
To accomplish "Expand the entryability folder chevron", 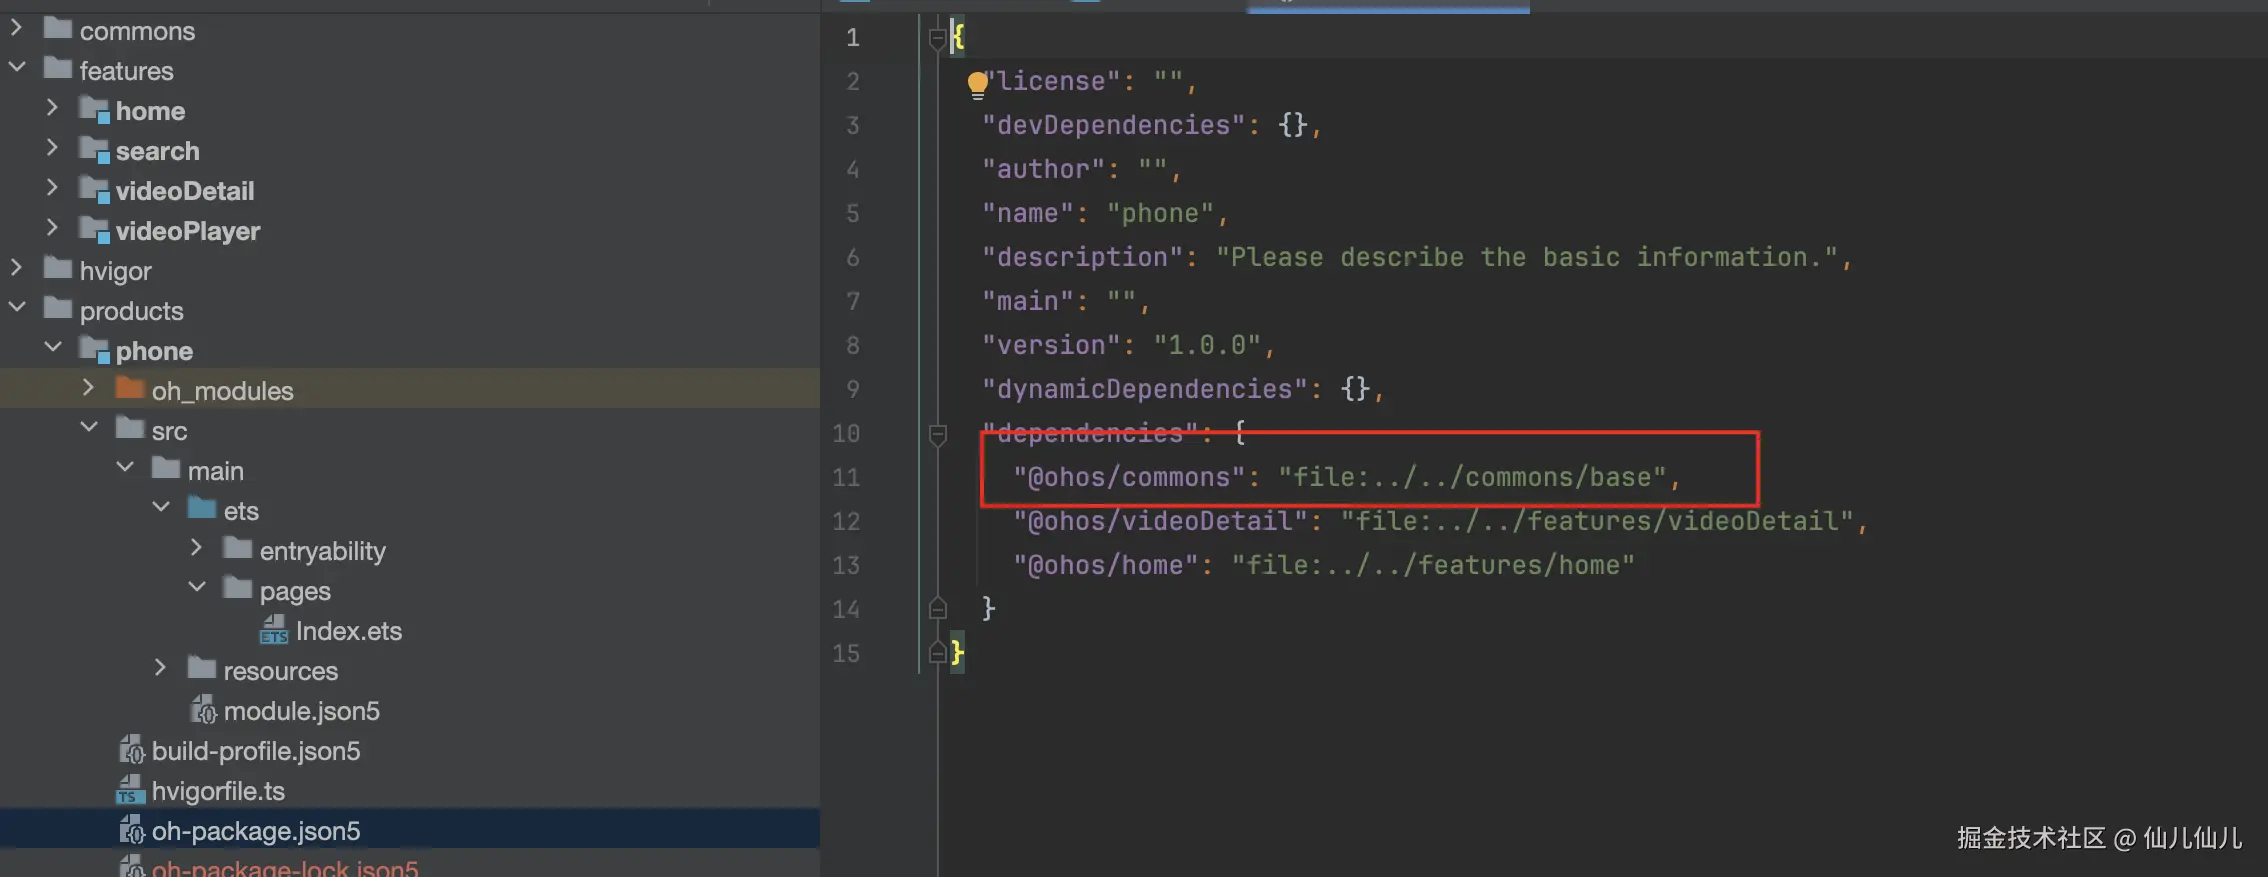I will [x=196, y=549].
